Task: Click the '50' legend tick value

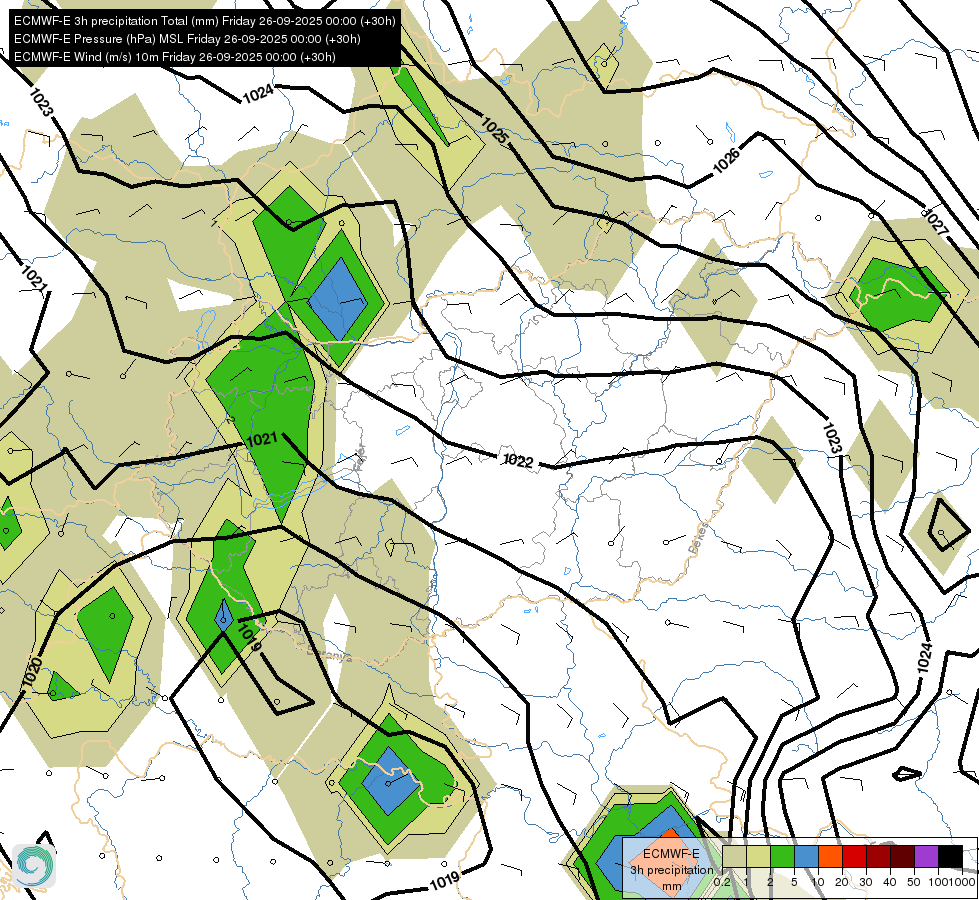Action: coord(914,882)
